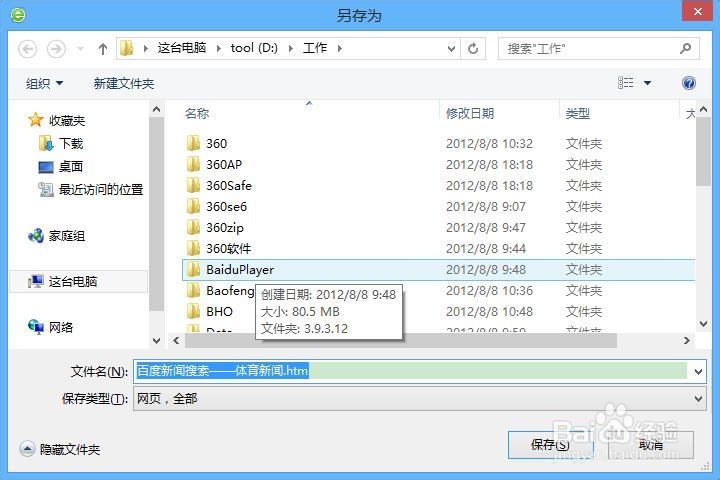Viewport: 720px width, 480px height.
Task: Expand the chevron after 这台电脑 in breadcrumb
Action: pyautogui.click(x=219, y=48)
